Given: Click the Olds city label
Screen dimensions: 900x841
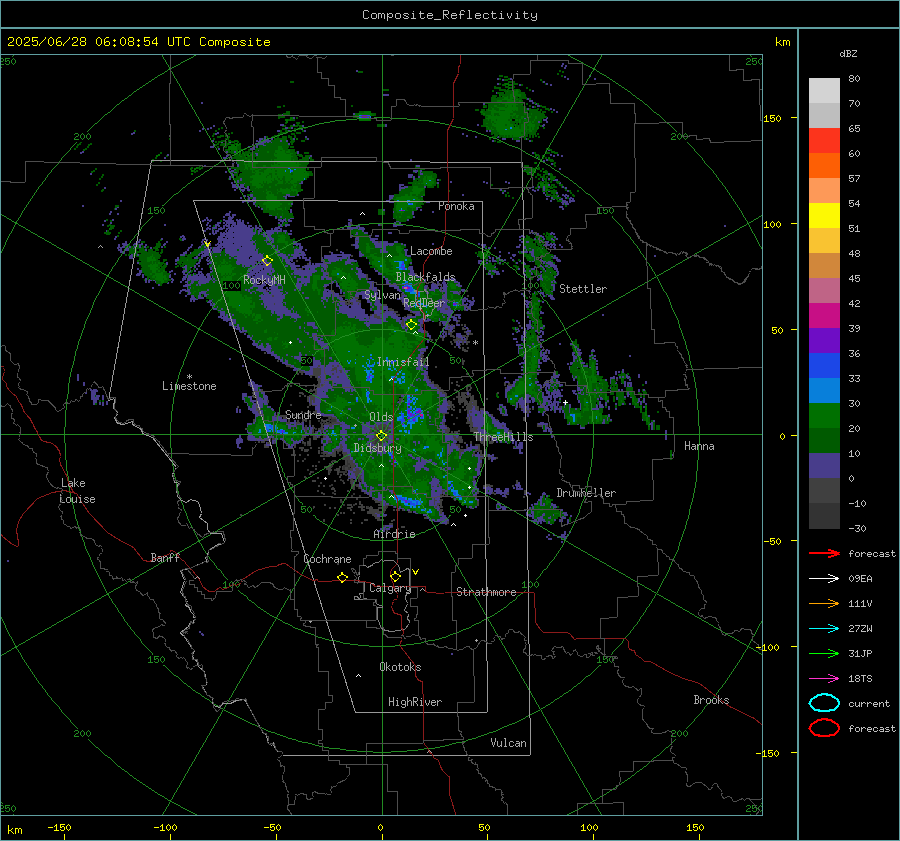Looking at the screenshot, I should pos(381,417).
